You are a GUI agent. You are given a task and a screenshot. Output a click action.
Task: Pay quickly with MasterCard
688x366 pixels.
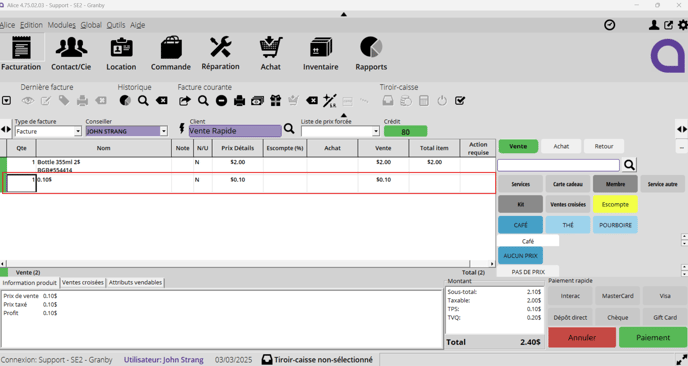pos(617,296)
